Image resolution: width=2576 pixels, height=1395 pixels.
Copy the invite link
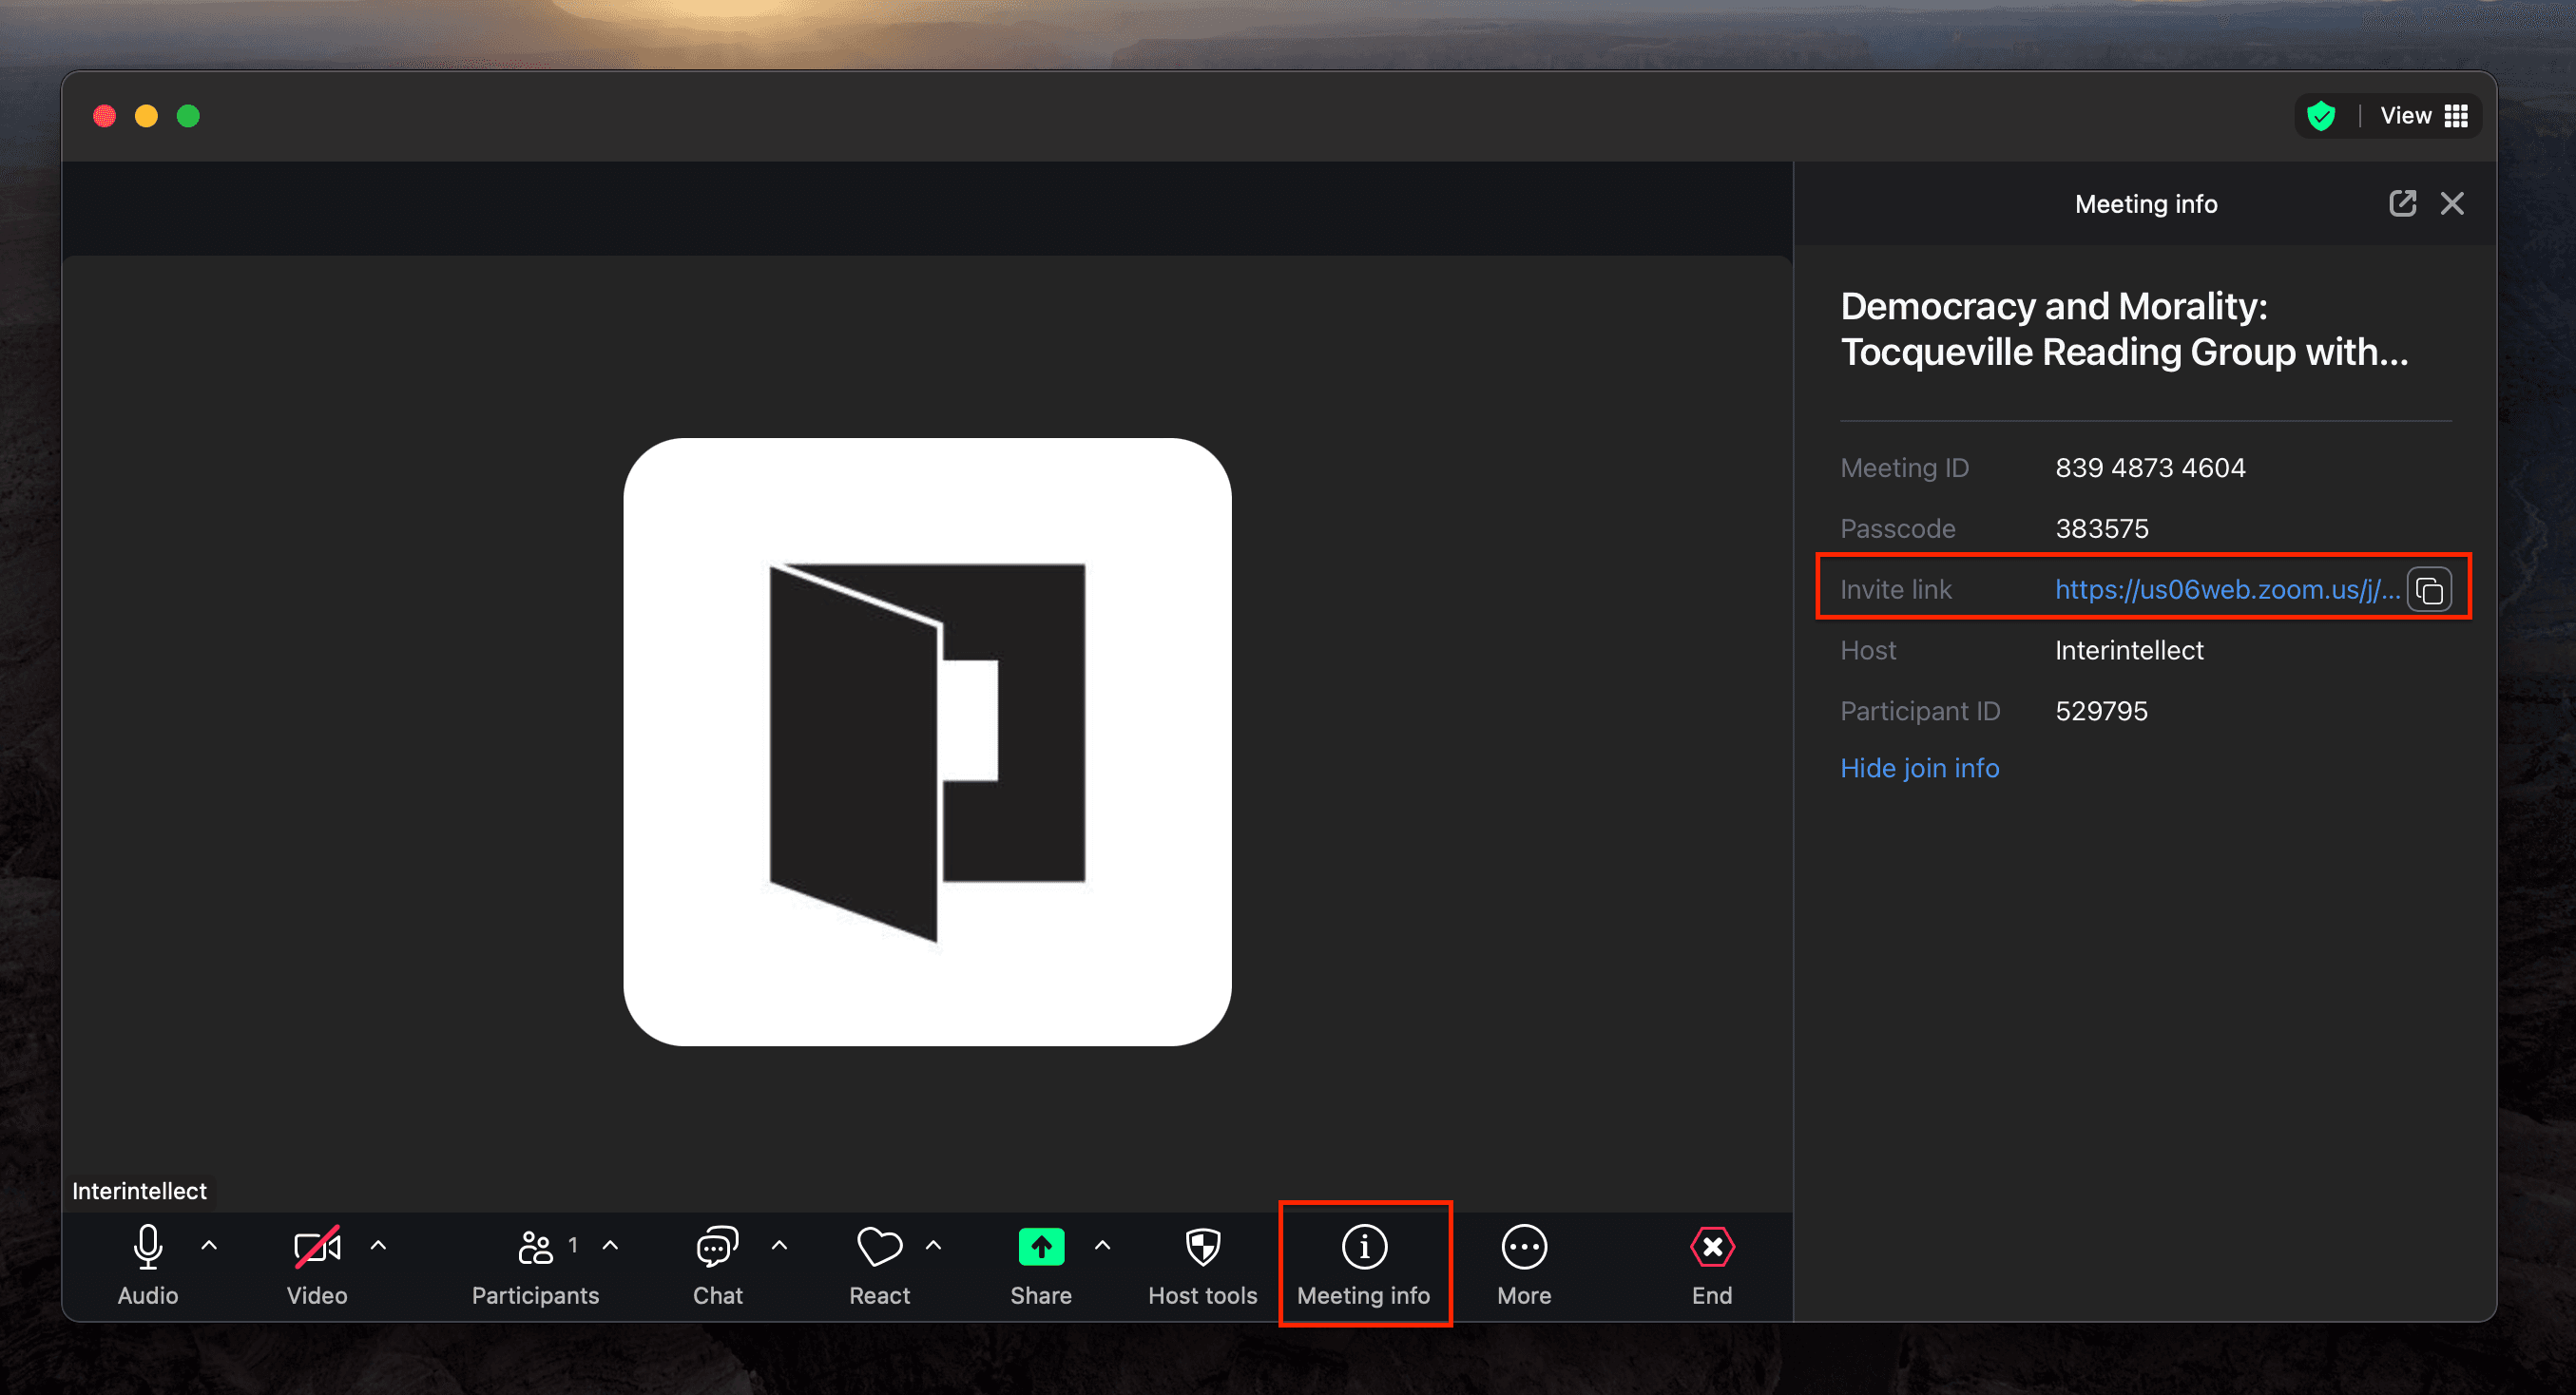coord(2430,590)
